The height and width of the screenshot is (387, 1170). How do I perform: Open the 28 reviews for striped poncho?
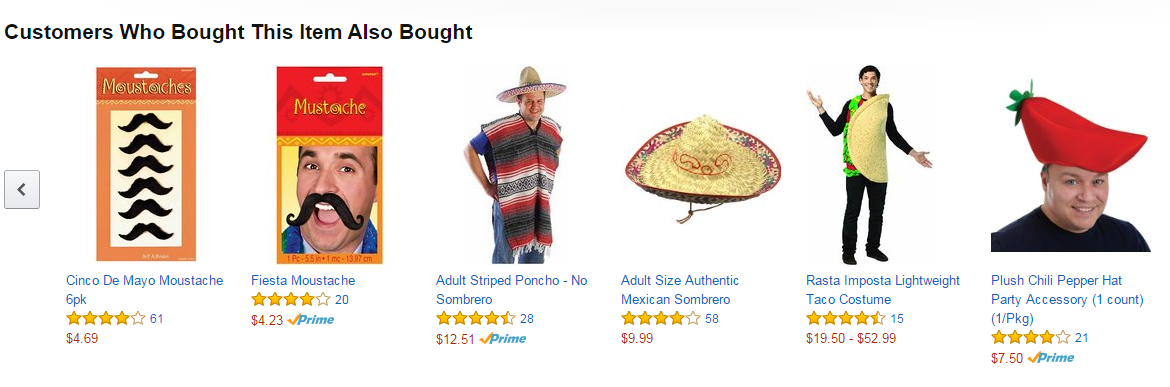coord(527,318)
